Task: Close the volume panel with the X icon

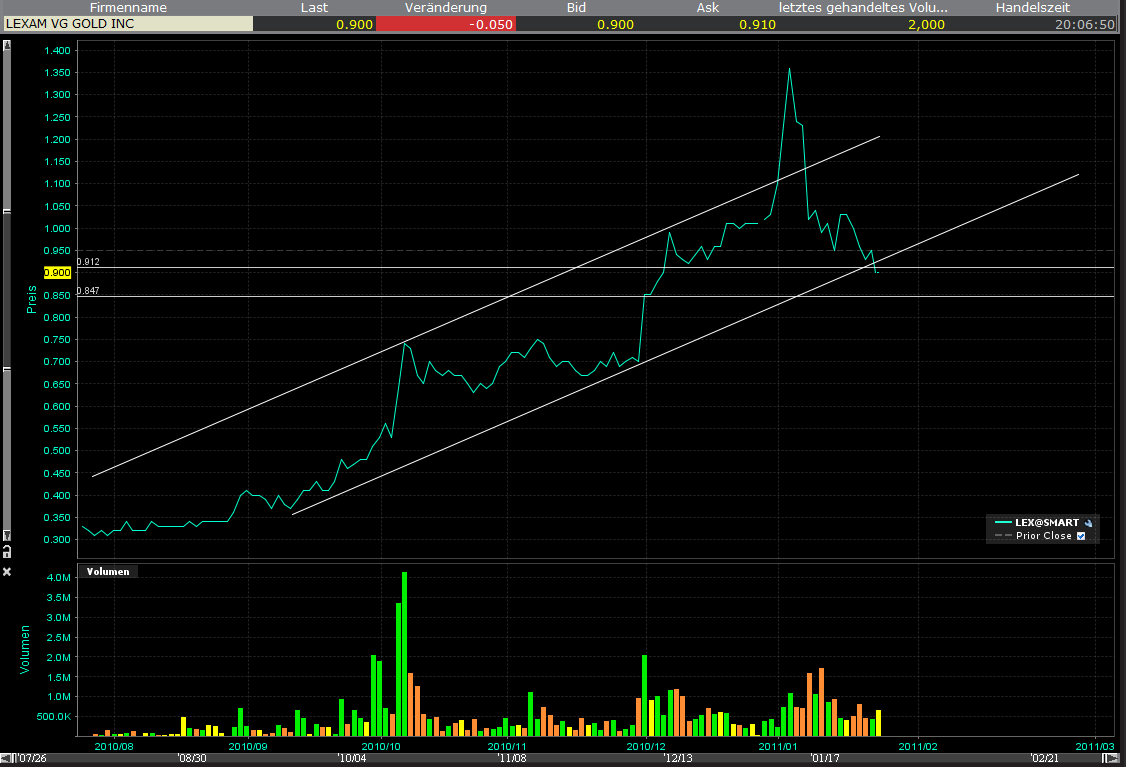Action: point(7,571)
